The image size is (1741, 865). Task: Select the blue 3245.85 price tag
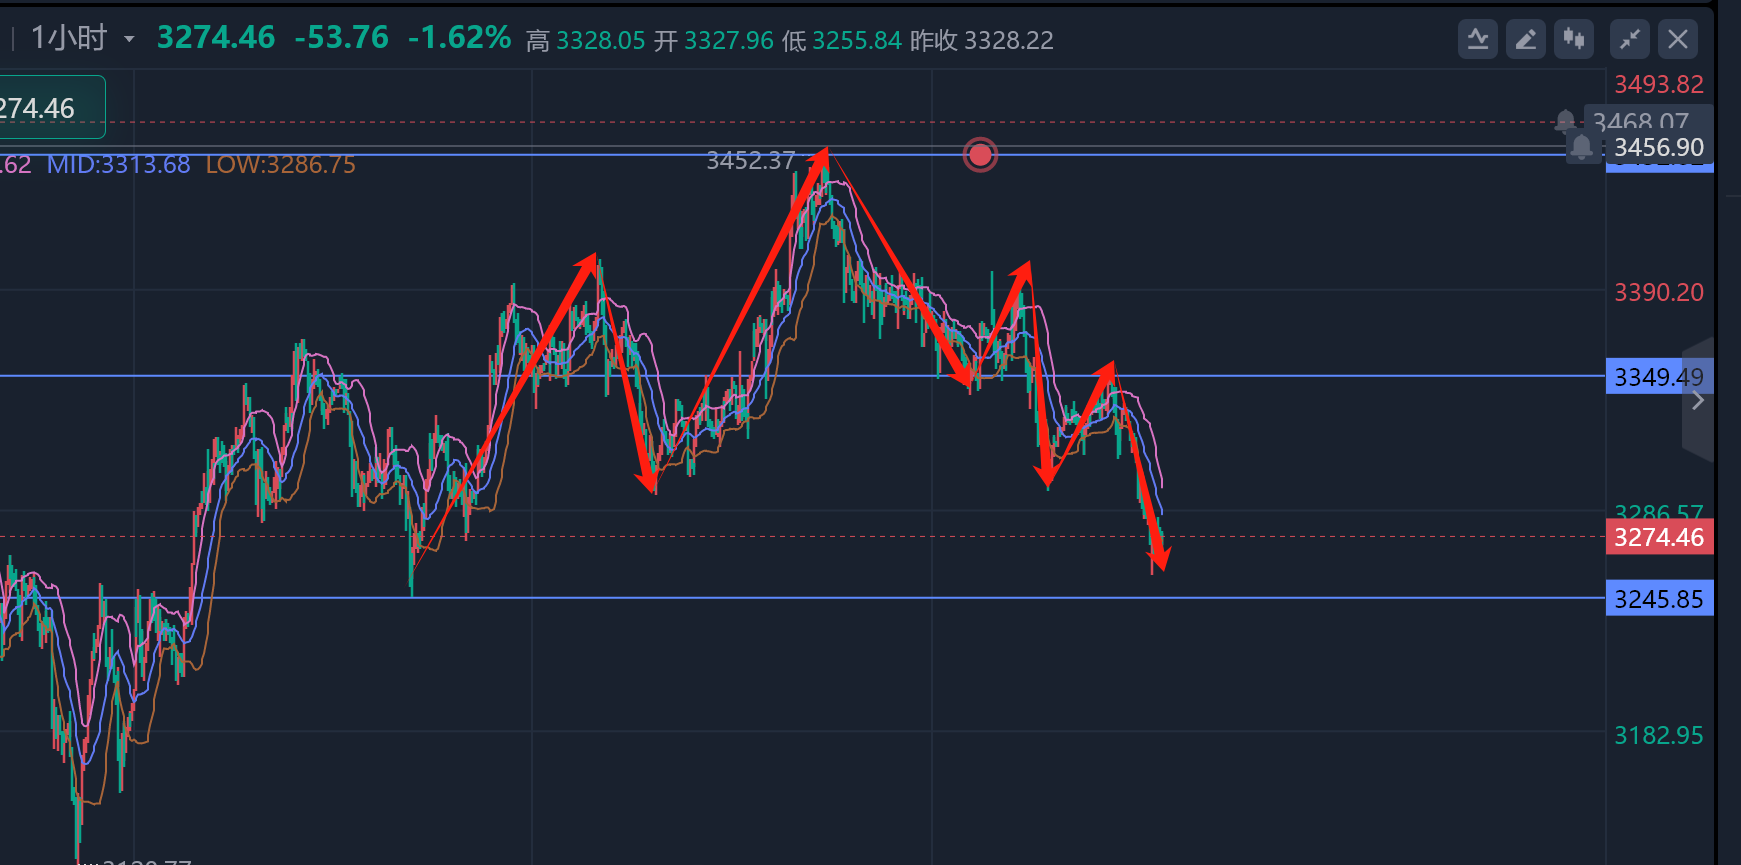pyautogui.click(x=1658, y=599)
